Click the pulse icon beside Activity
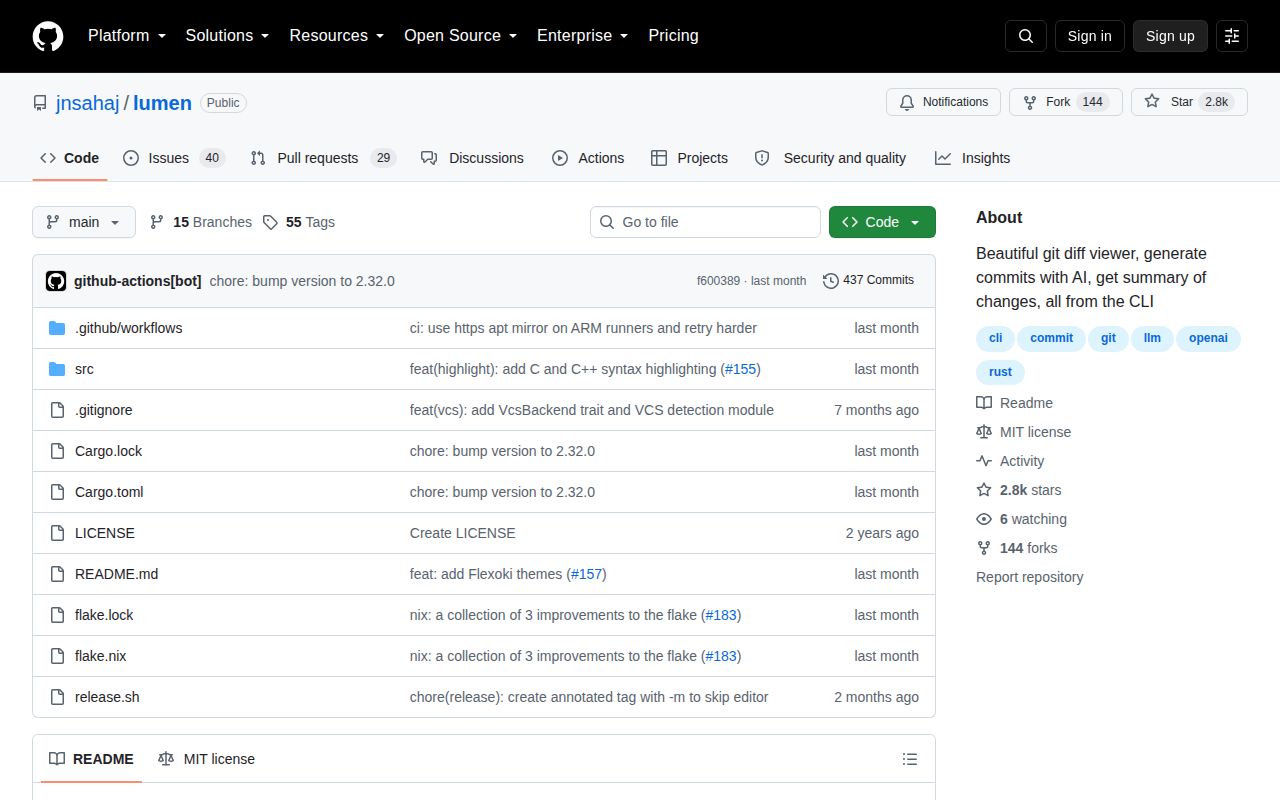Image resolution: width=1280 pixels, height=800 pixels. 984,461
